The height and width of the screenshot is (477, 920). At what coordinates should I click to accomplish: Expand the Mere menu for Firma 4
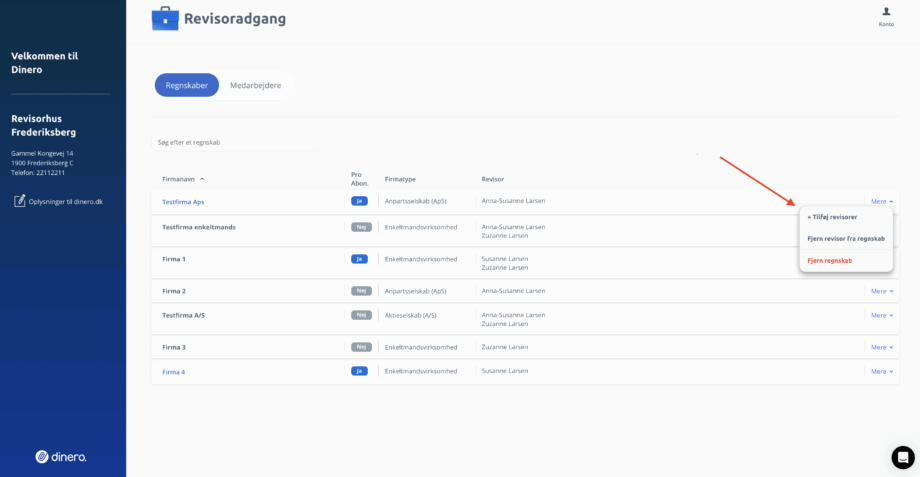pyautogui.click(x=882, y=371)
